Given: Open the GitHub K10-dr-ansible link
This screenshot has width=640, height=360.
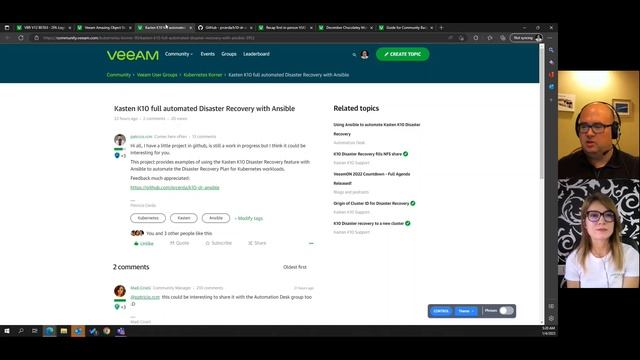Looking at the screenshot, I should click(175, 187).
